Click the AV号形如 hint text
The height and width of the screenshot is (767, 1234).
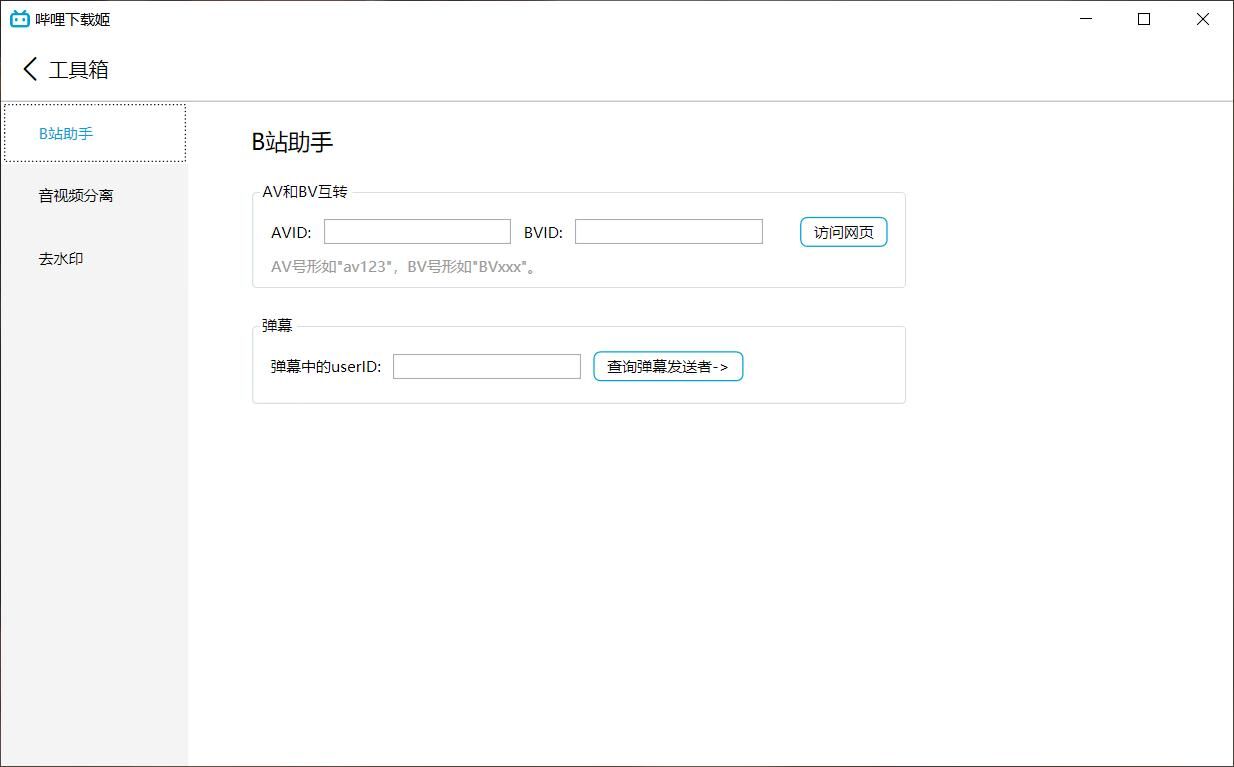[405, 267]
